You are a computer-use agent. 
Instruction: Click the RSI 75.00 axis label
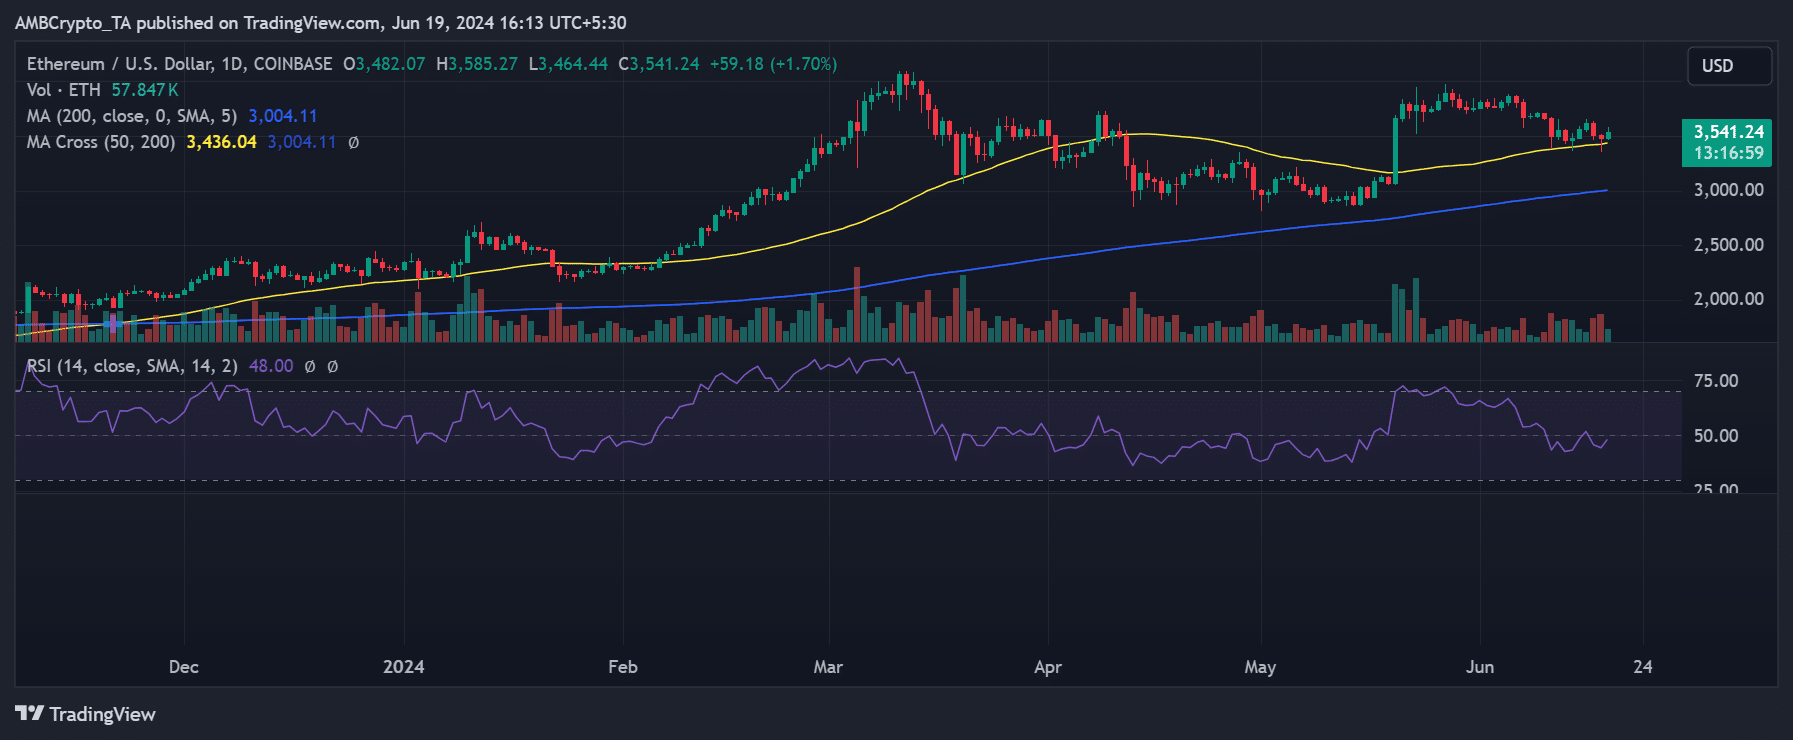[1716, 381]
